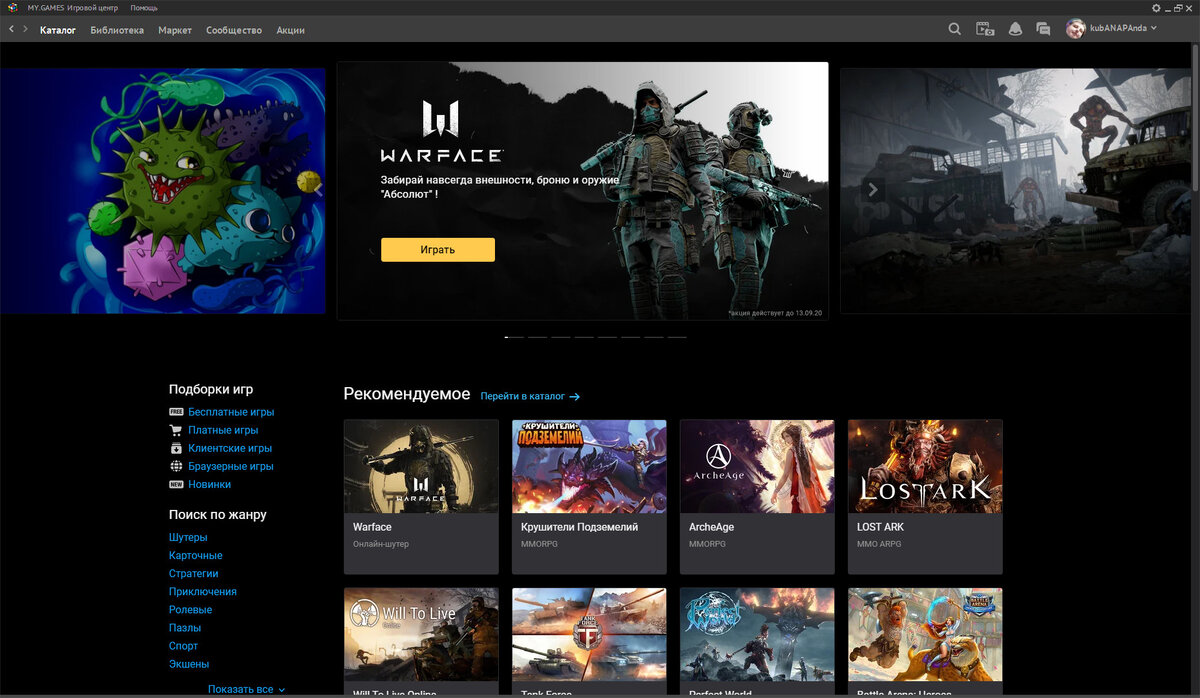Click the FREE badge icon beside Бесплатные игры
This screenshot has width=1200, height=698.
[176, 412]
